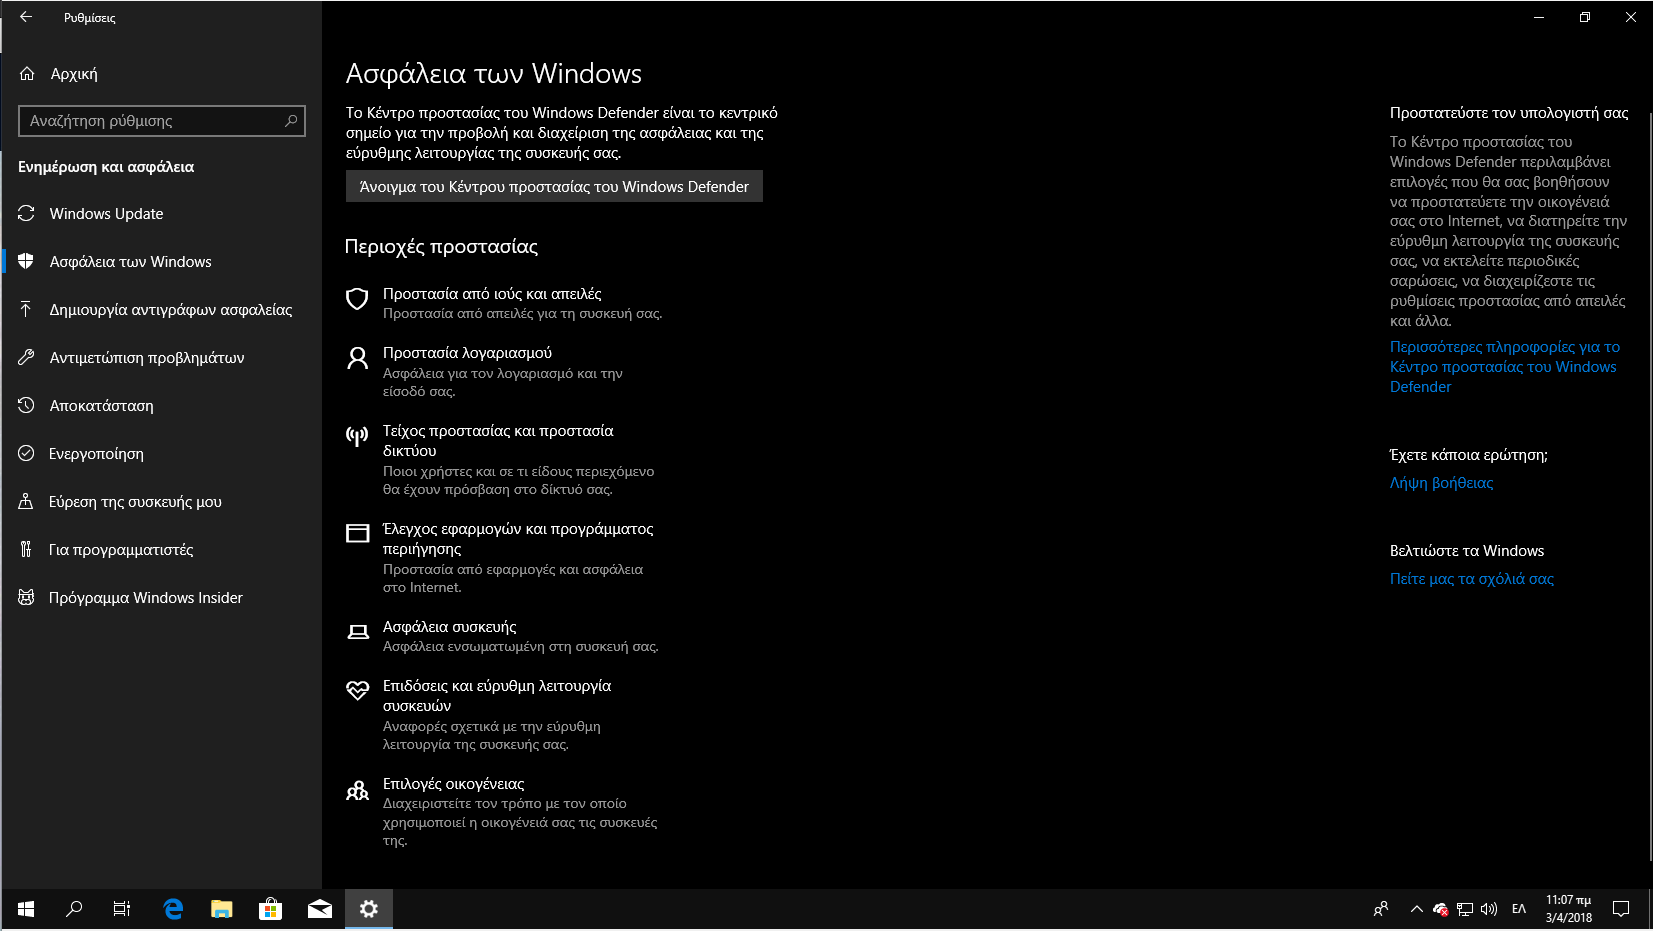Open Ενεργοποίηση section
The width and height of the screenshot is (1653, 931).
pyautogui.click(x=162, y=453)
